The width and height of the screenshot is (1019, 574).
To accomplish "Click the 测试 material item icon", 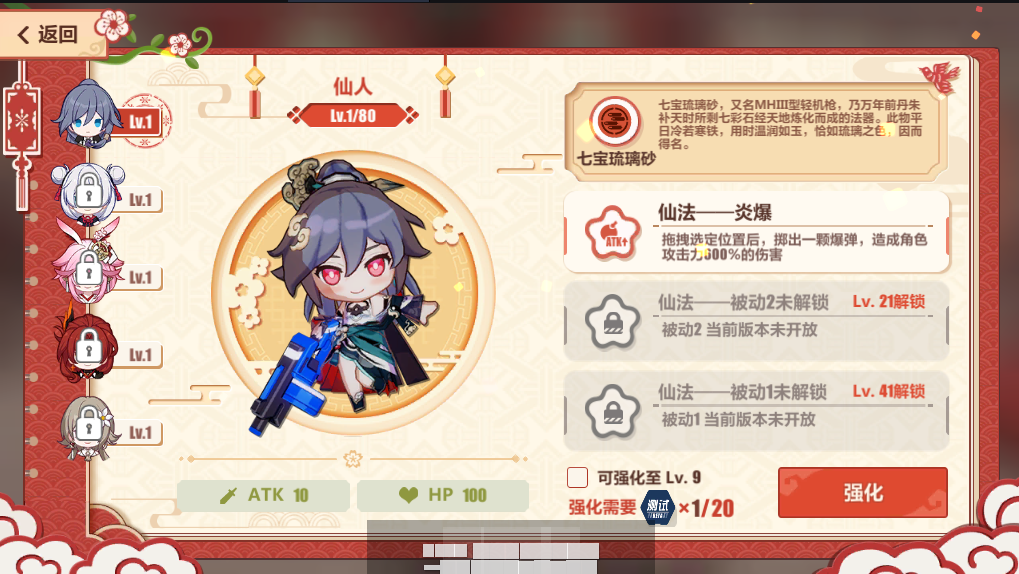I will click(658, 507).
